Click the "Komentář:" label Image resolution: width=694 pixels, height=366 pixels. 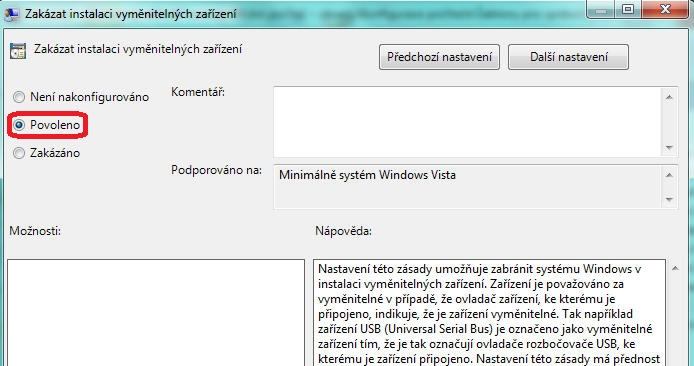(198, 92)
